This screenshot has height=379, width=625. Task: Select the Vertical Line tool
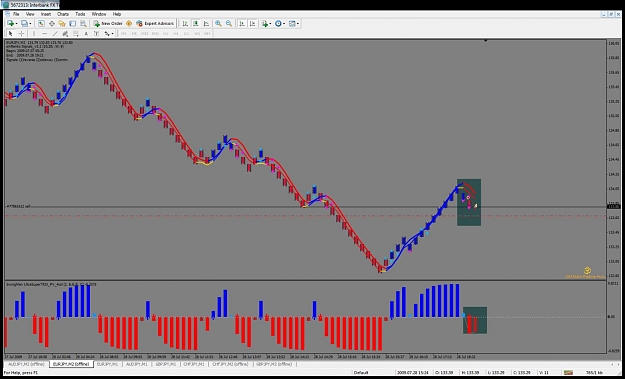[34, 33]
